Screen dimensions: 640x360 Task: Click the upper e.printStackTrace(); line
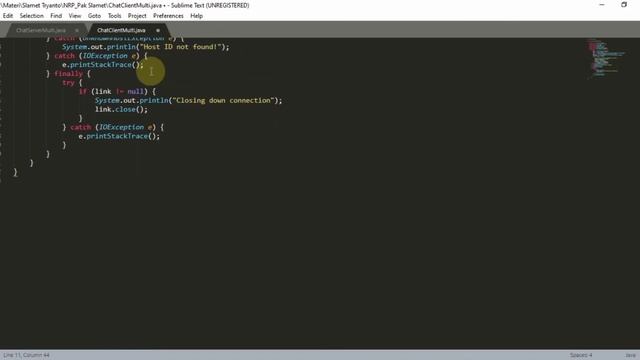103,65
